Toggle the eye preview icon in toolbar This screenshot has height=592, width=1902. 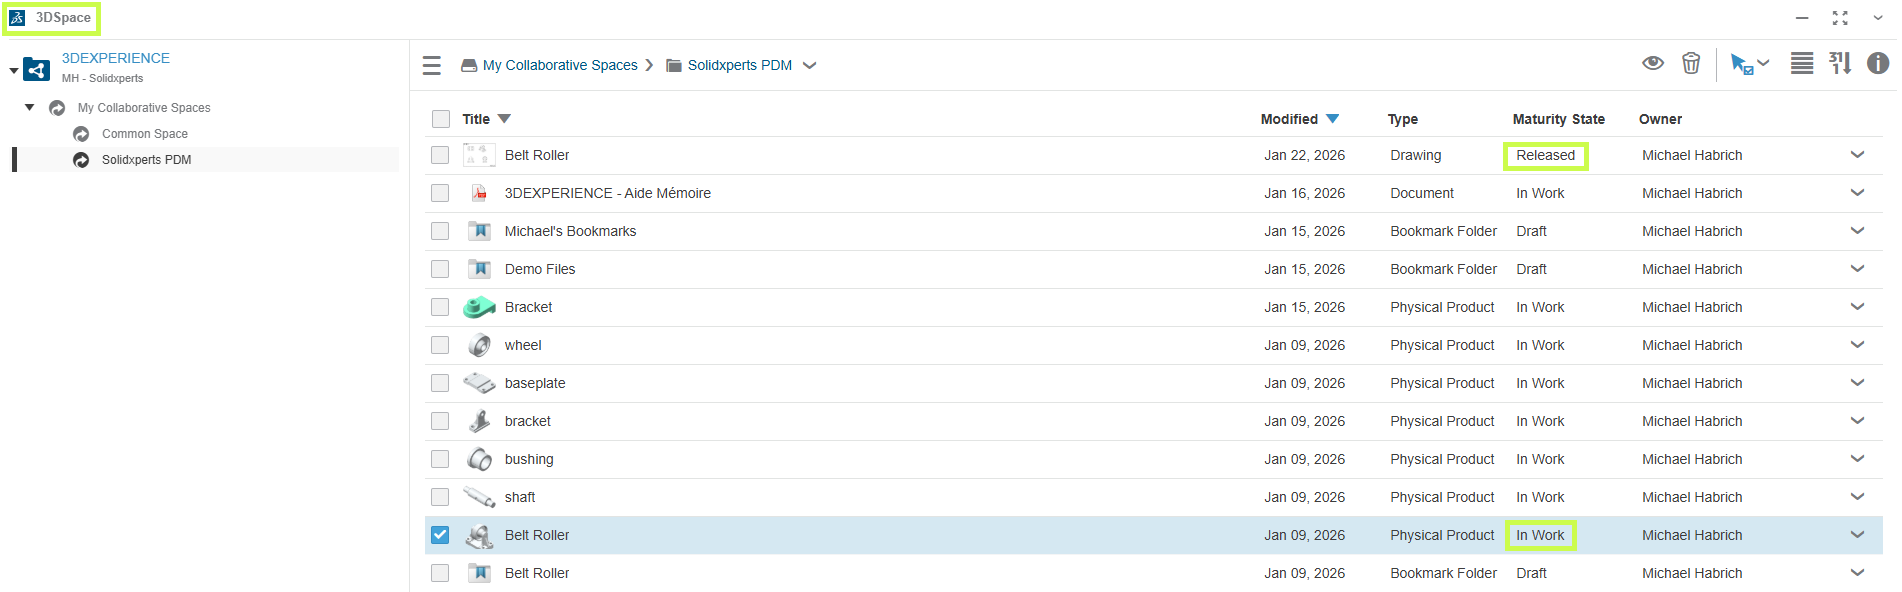pyautogui.click(x=1653, y=63)
